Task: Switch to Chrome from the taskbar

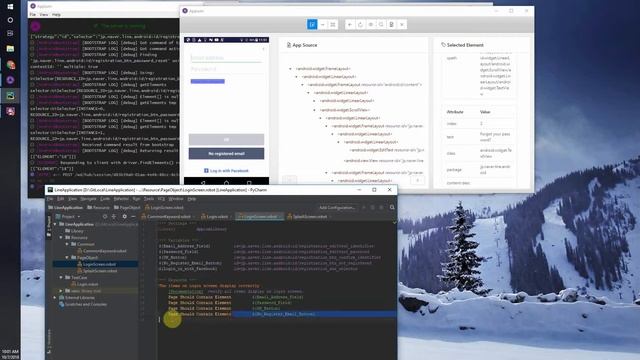Action: point(10,64)
